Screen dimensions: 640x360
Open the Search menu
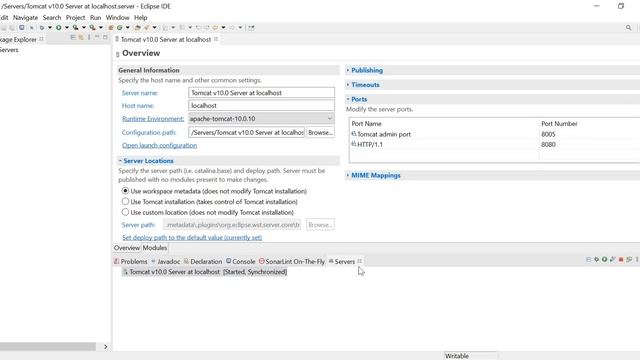[x=52, y=18]
